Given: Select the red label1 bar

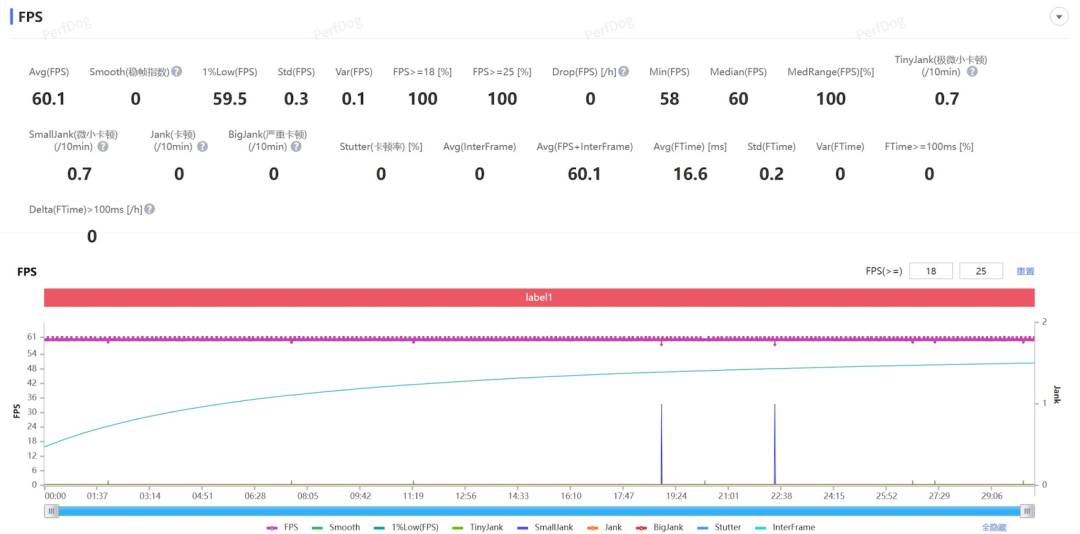Looking at the screenshot, I should [539, 298].
